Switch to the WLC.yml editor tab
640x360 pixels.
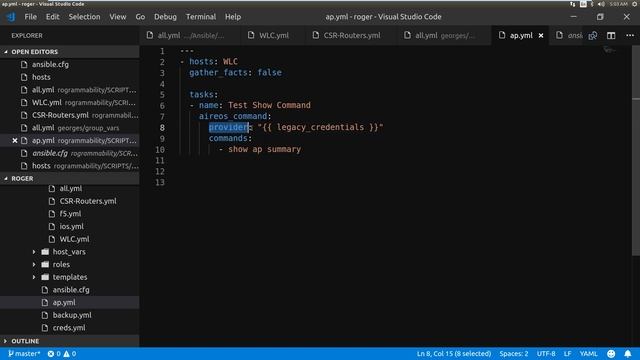pyautogui.click(x=273, y=36)
